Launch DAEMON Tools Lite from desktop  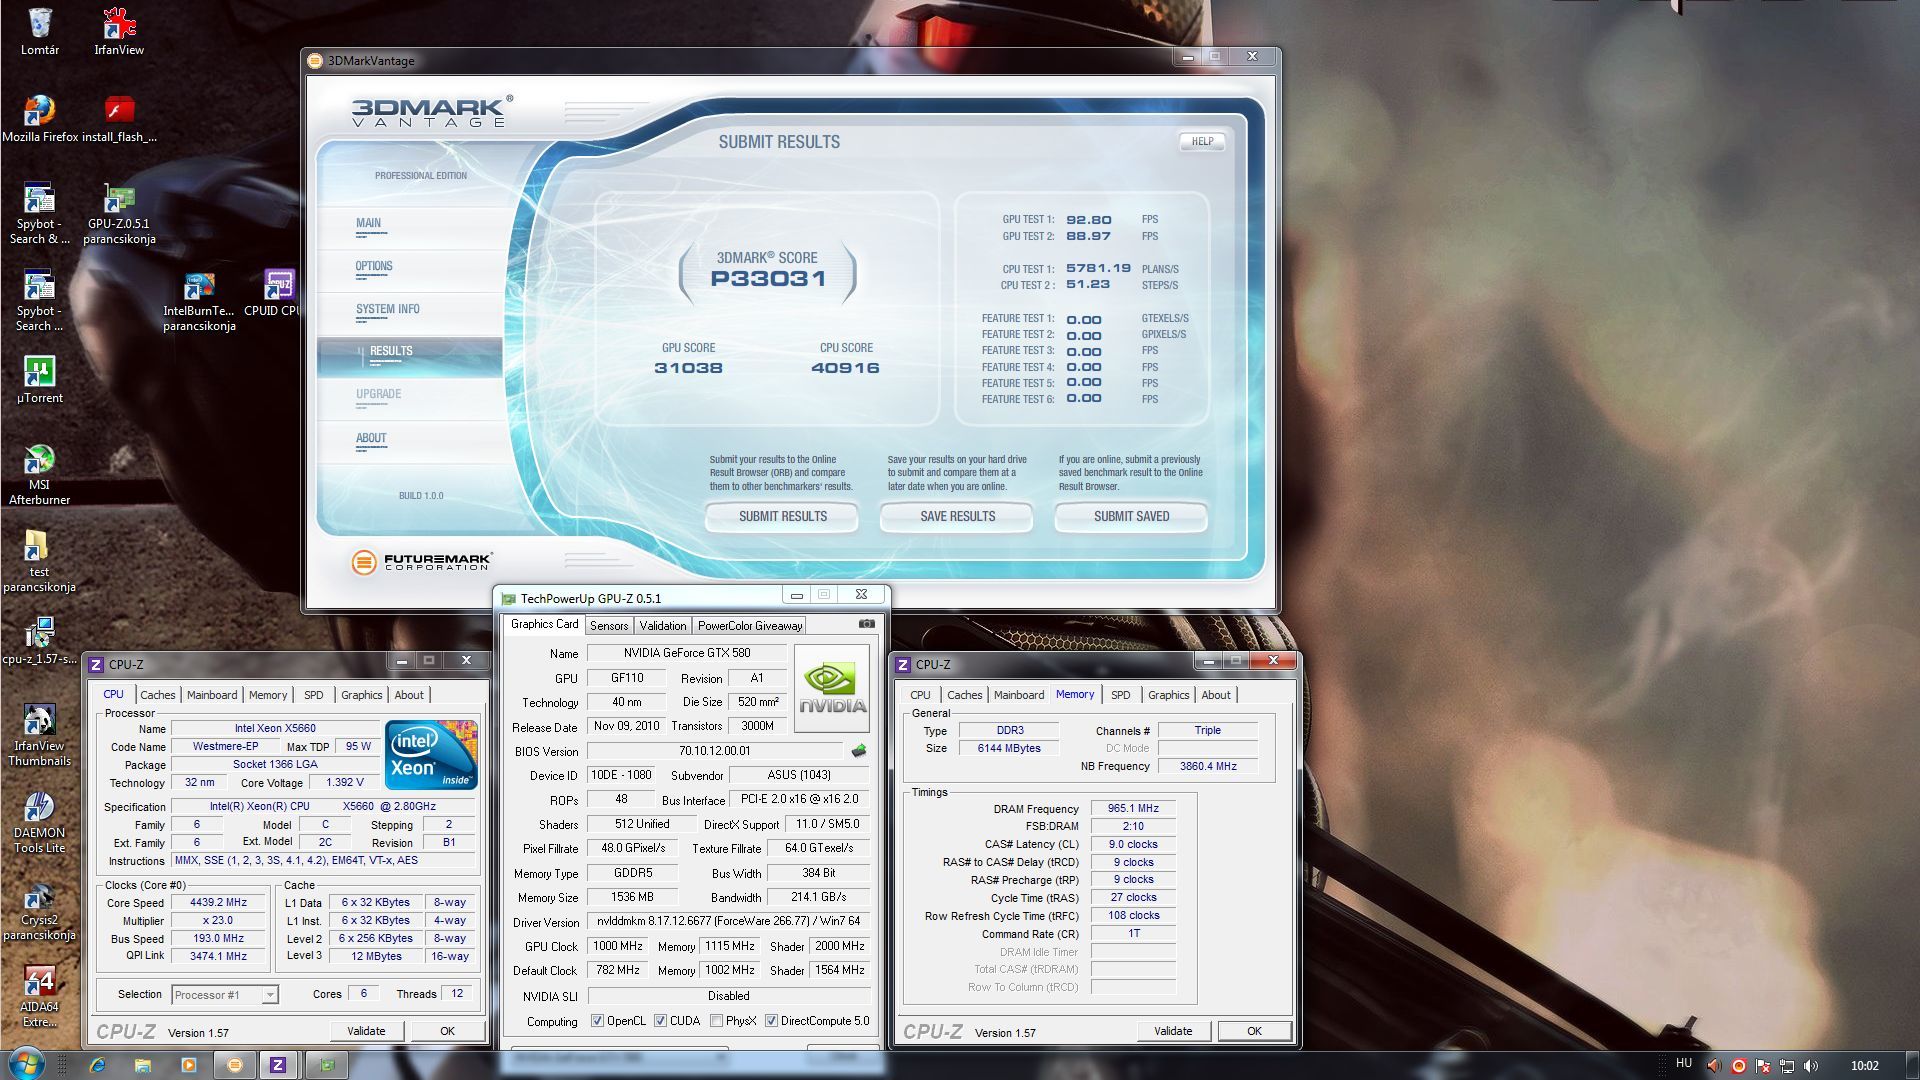[x=40, y=822]
